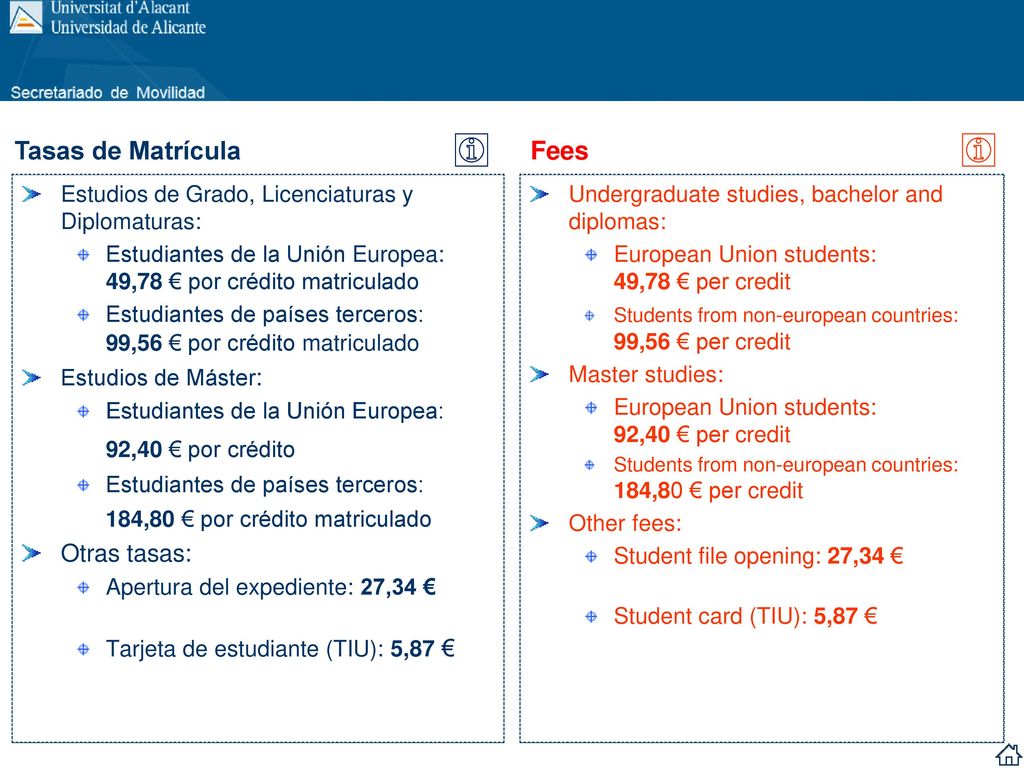The width and height of the screenshot is (1024, 768).
Task: Click arrow bullet beside Other fees
Action: [x=539, y=523]
